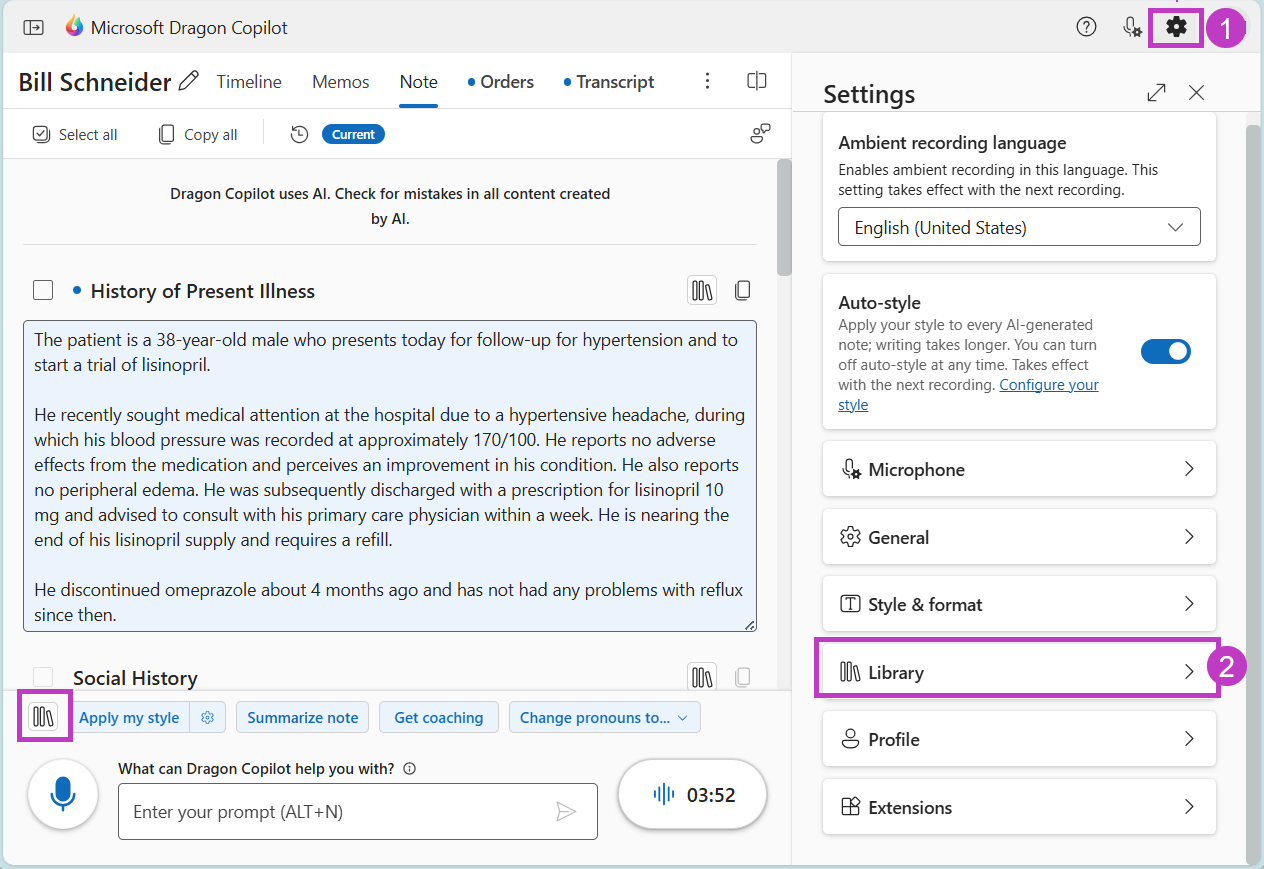Open library for Social History section
This screenshot has height=869, width=1264.
702,677
